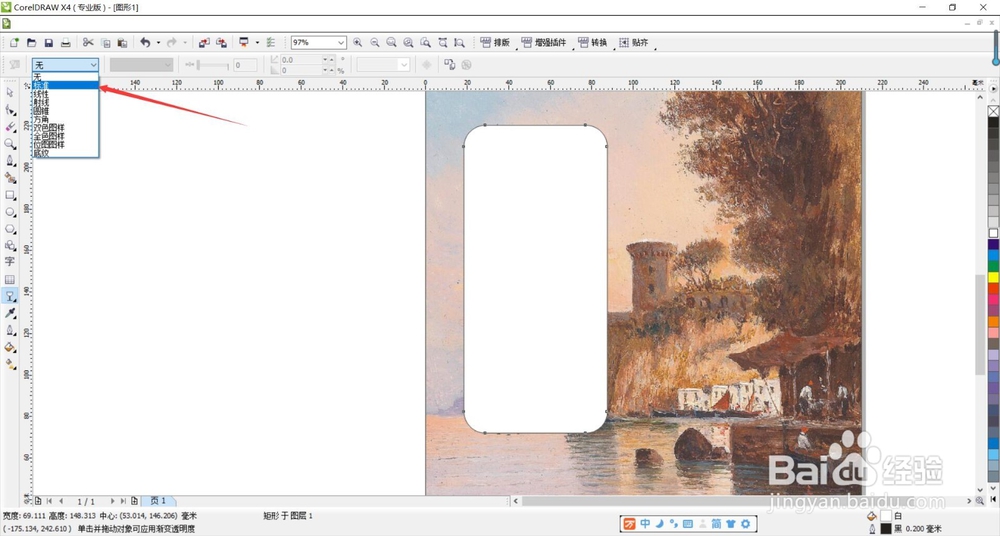Click the Undo arrow icon
Viewport: 1000px width, 536px height.
point(145,43)
